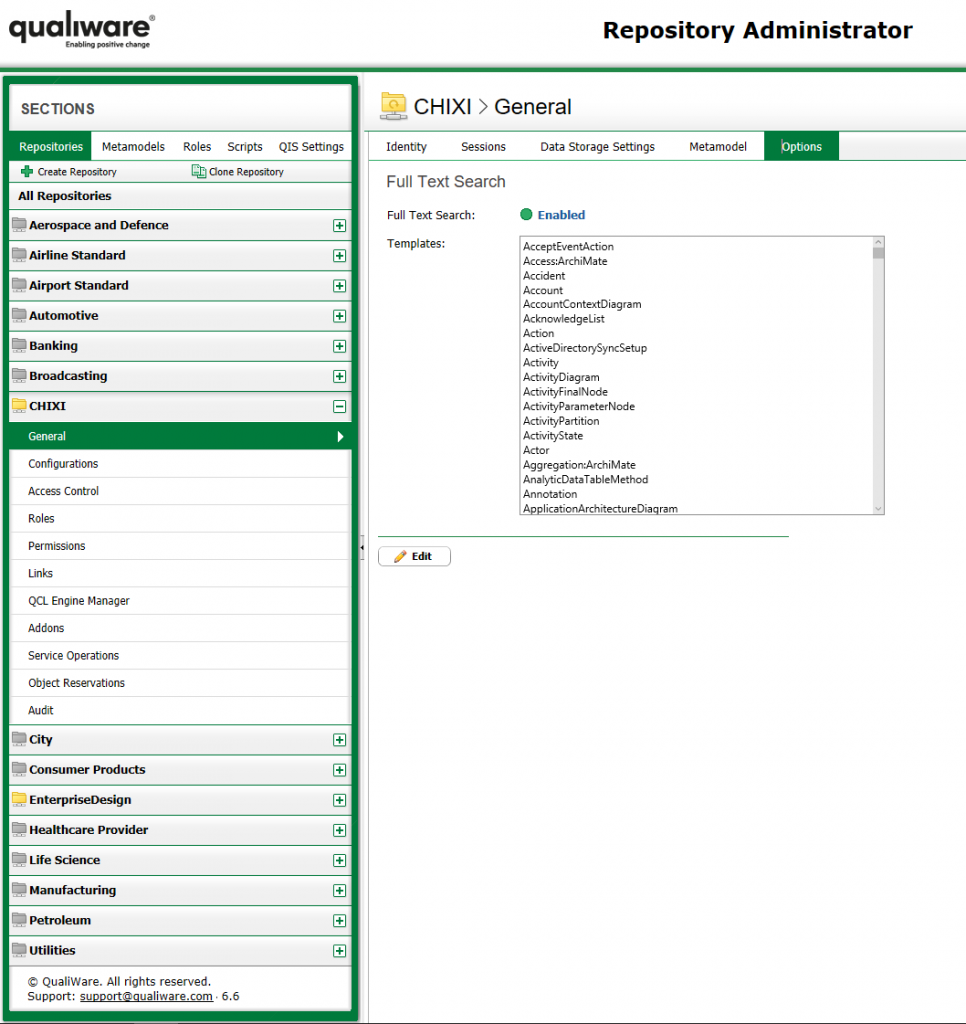Click the folder icon beside Manufacturing
This screenshot has height=1024, width=966.
coord(18,890)
